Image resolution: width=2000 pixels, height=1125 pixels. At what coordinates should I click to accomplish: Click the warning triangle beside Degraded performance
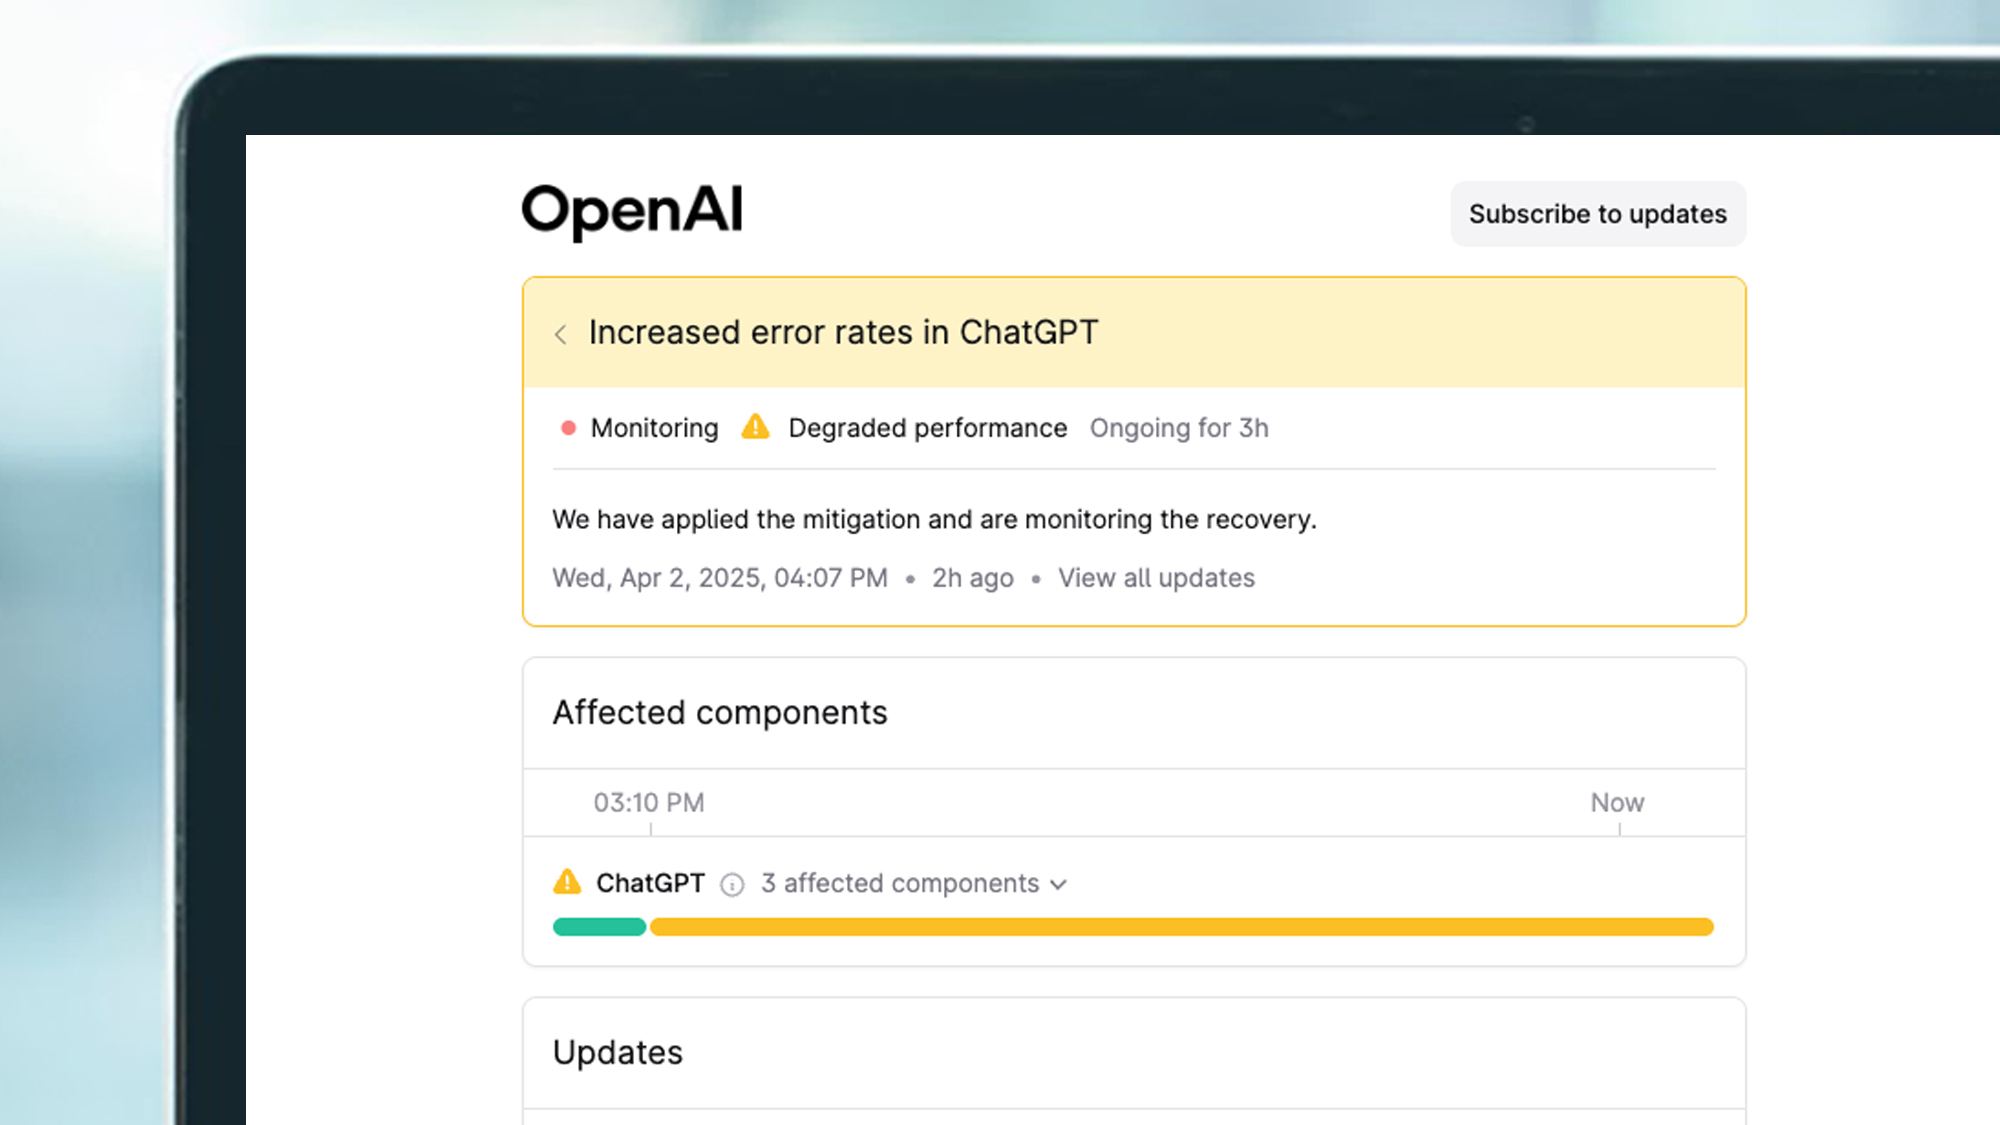pyautogui.click(x=755, y=428)
